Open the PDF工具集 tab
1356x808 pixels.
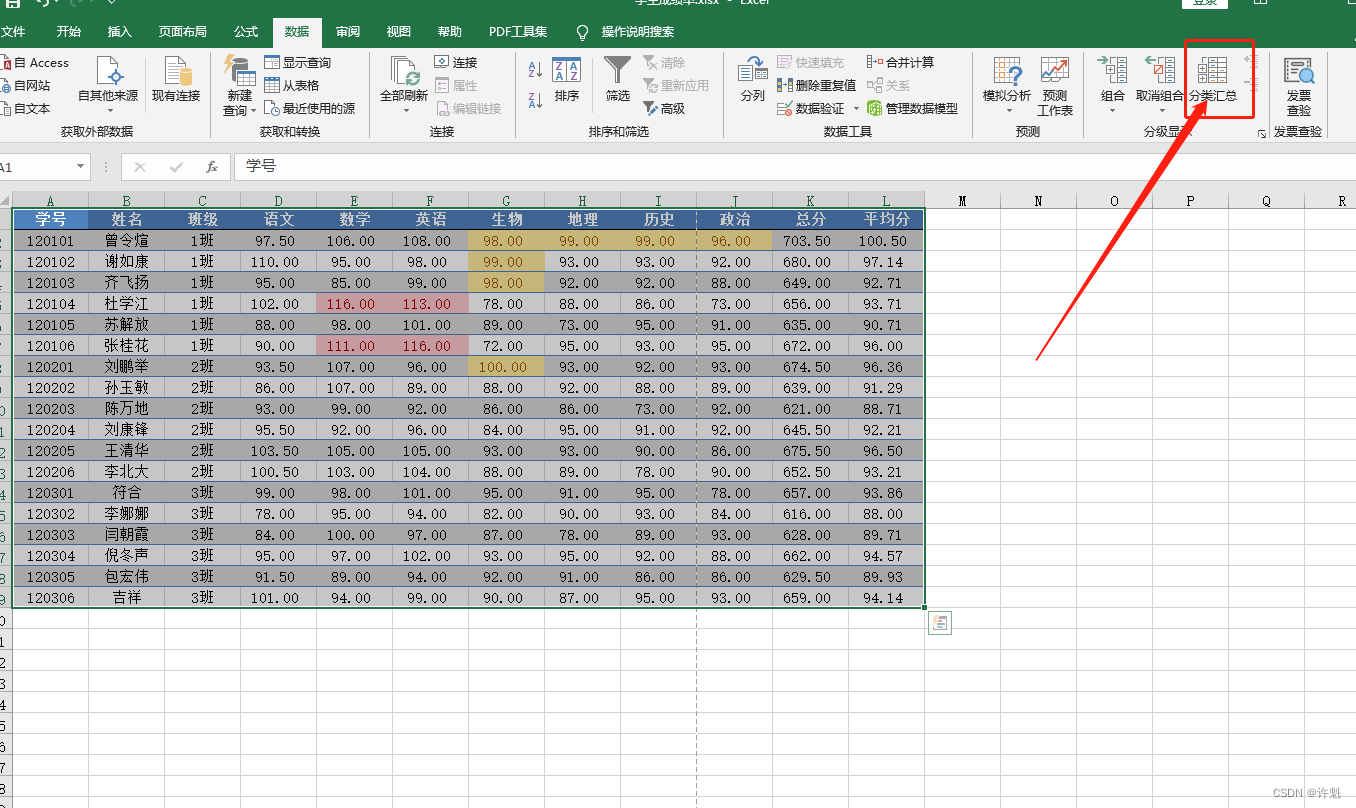519,32
